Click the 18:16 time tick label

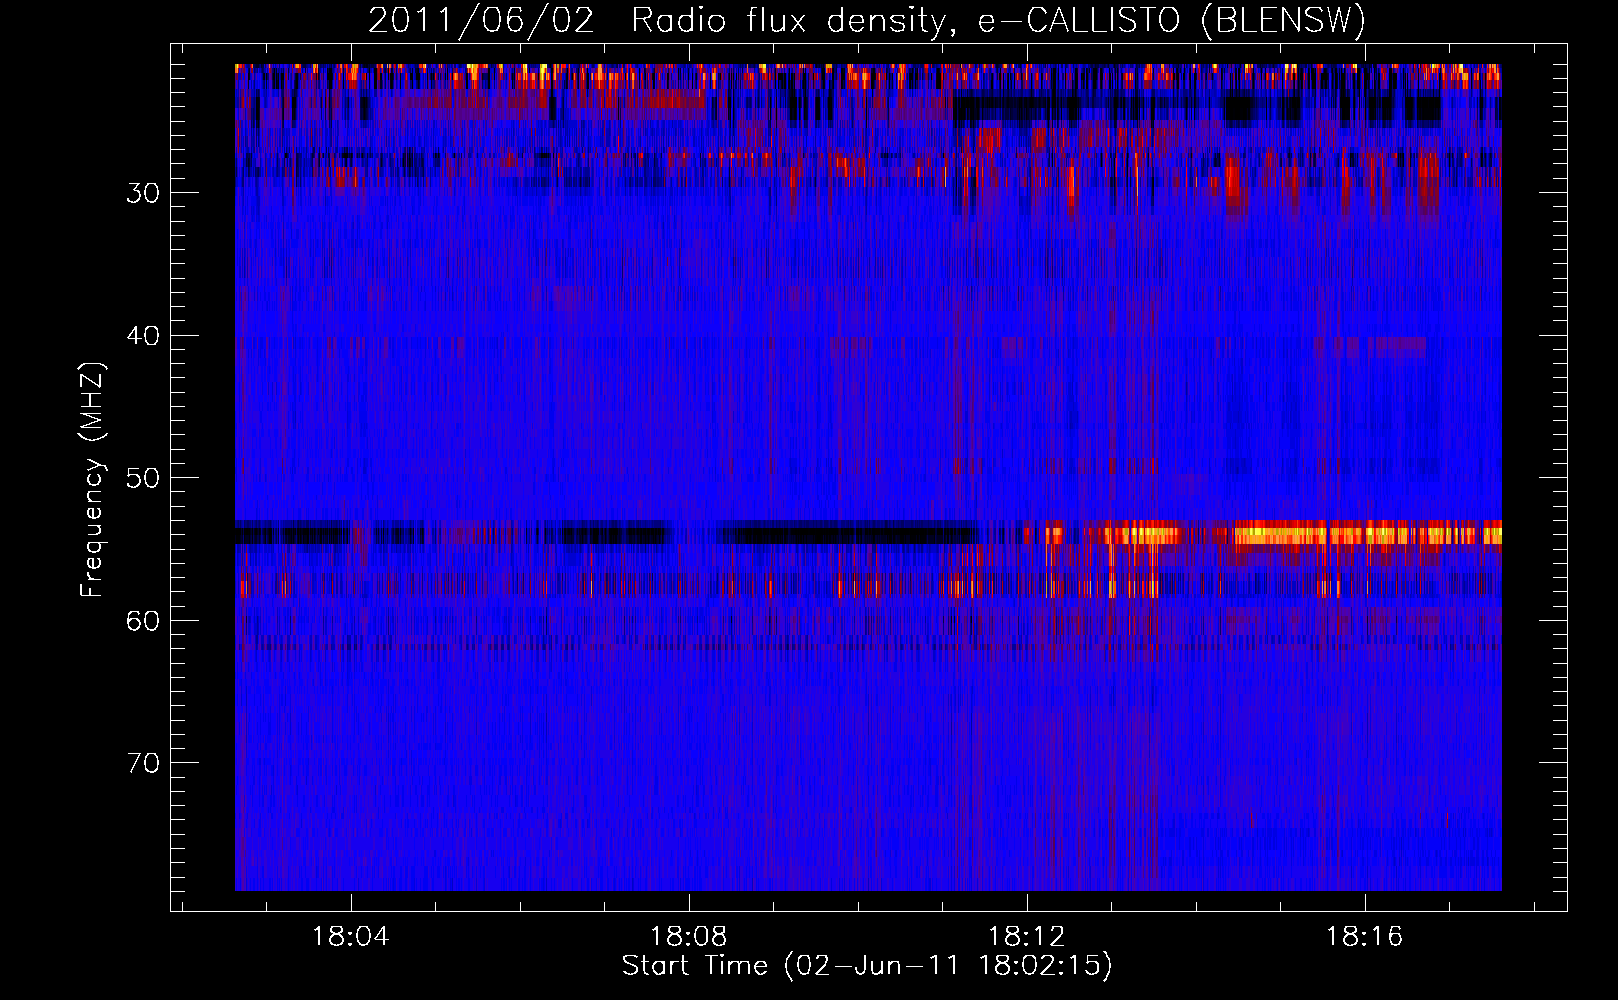point(1365,937)
